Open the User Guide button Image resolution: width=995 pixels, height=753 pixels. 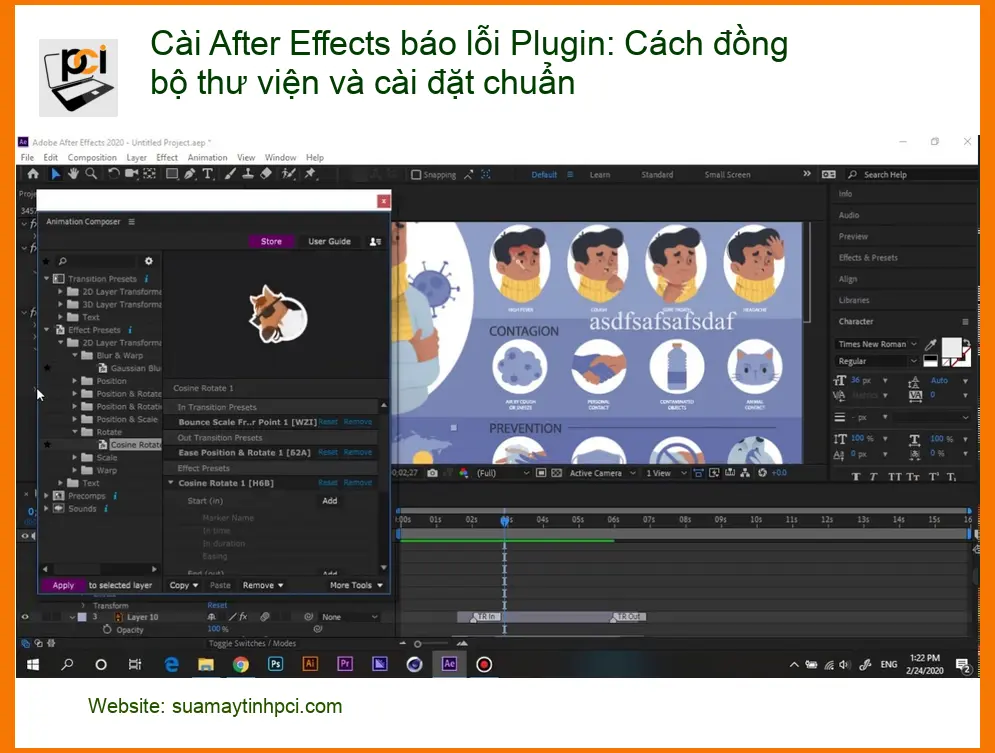pos(329,241)
